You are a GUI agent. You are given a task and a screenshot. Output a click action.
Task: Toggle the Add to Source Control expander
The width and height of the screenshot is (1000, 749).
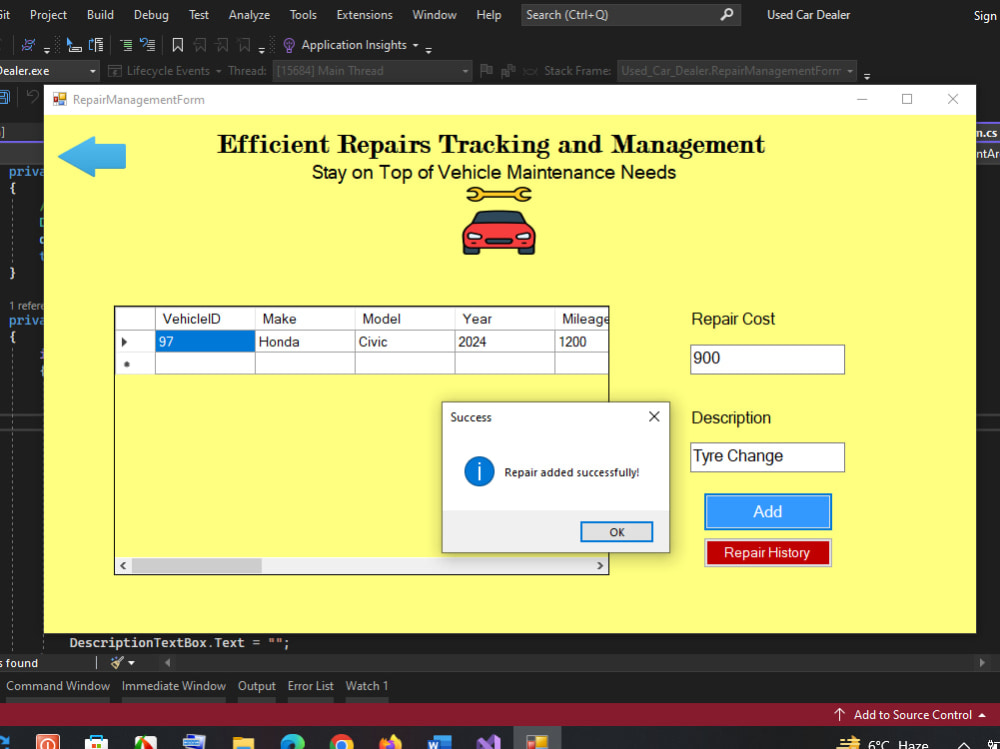pos(984,715)
